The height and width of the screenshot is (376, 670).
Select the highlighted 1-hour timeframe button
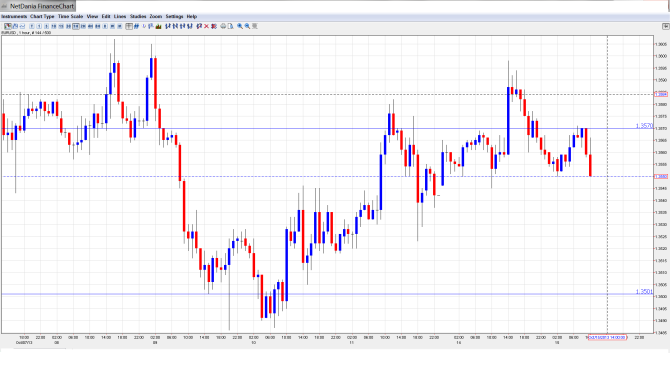(76, 26)
